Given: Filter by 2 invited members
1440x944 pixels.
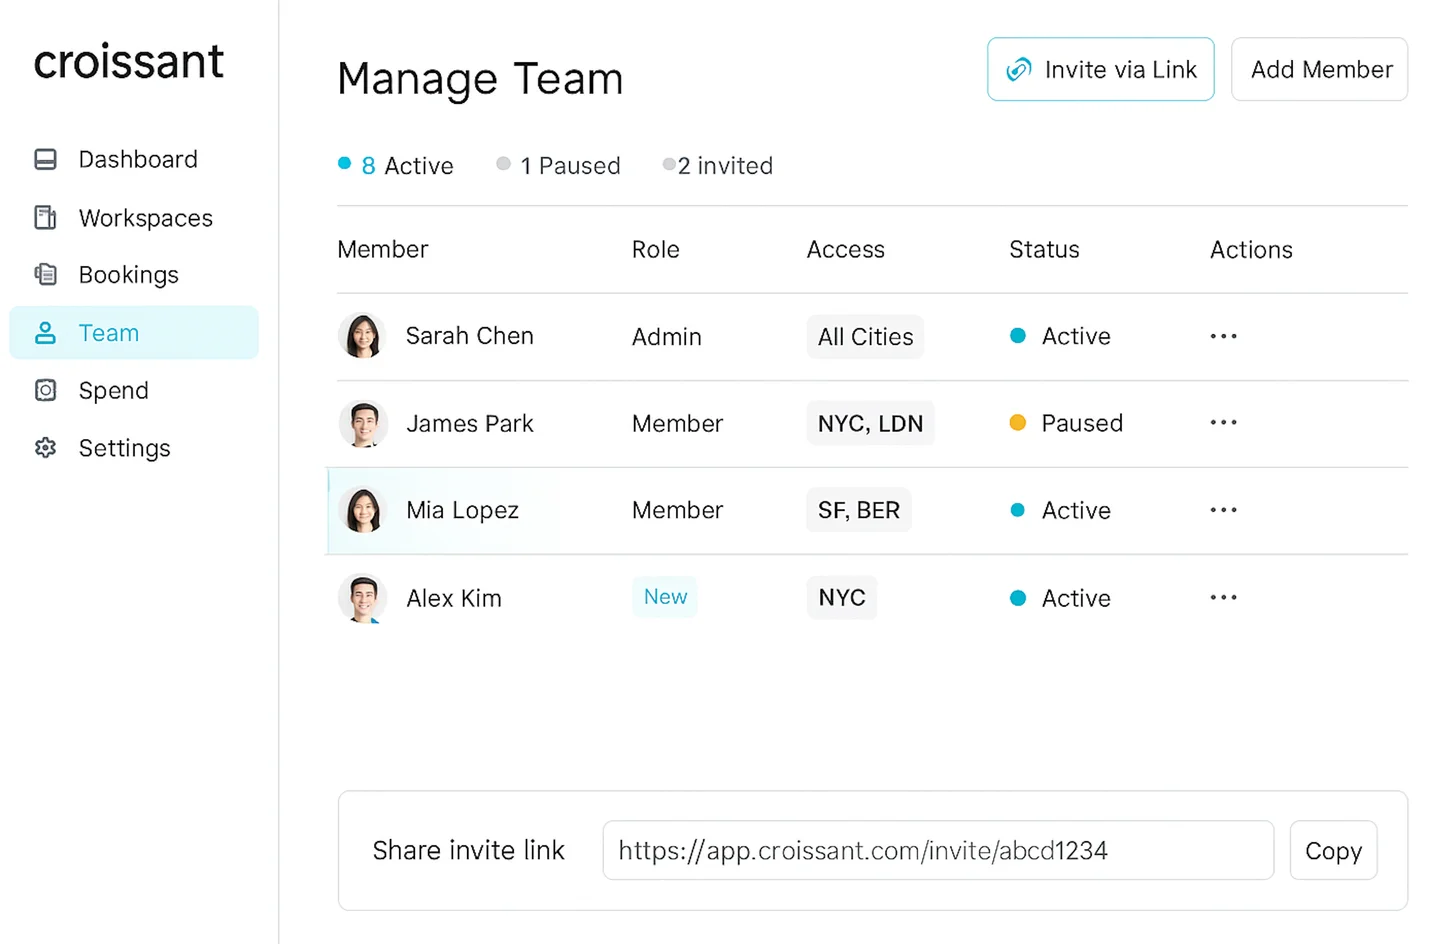Looking at the screenshot, I should pos(718,165).
